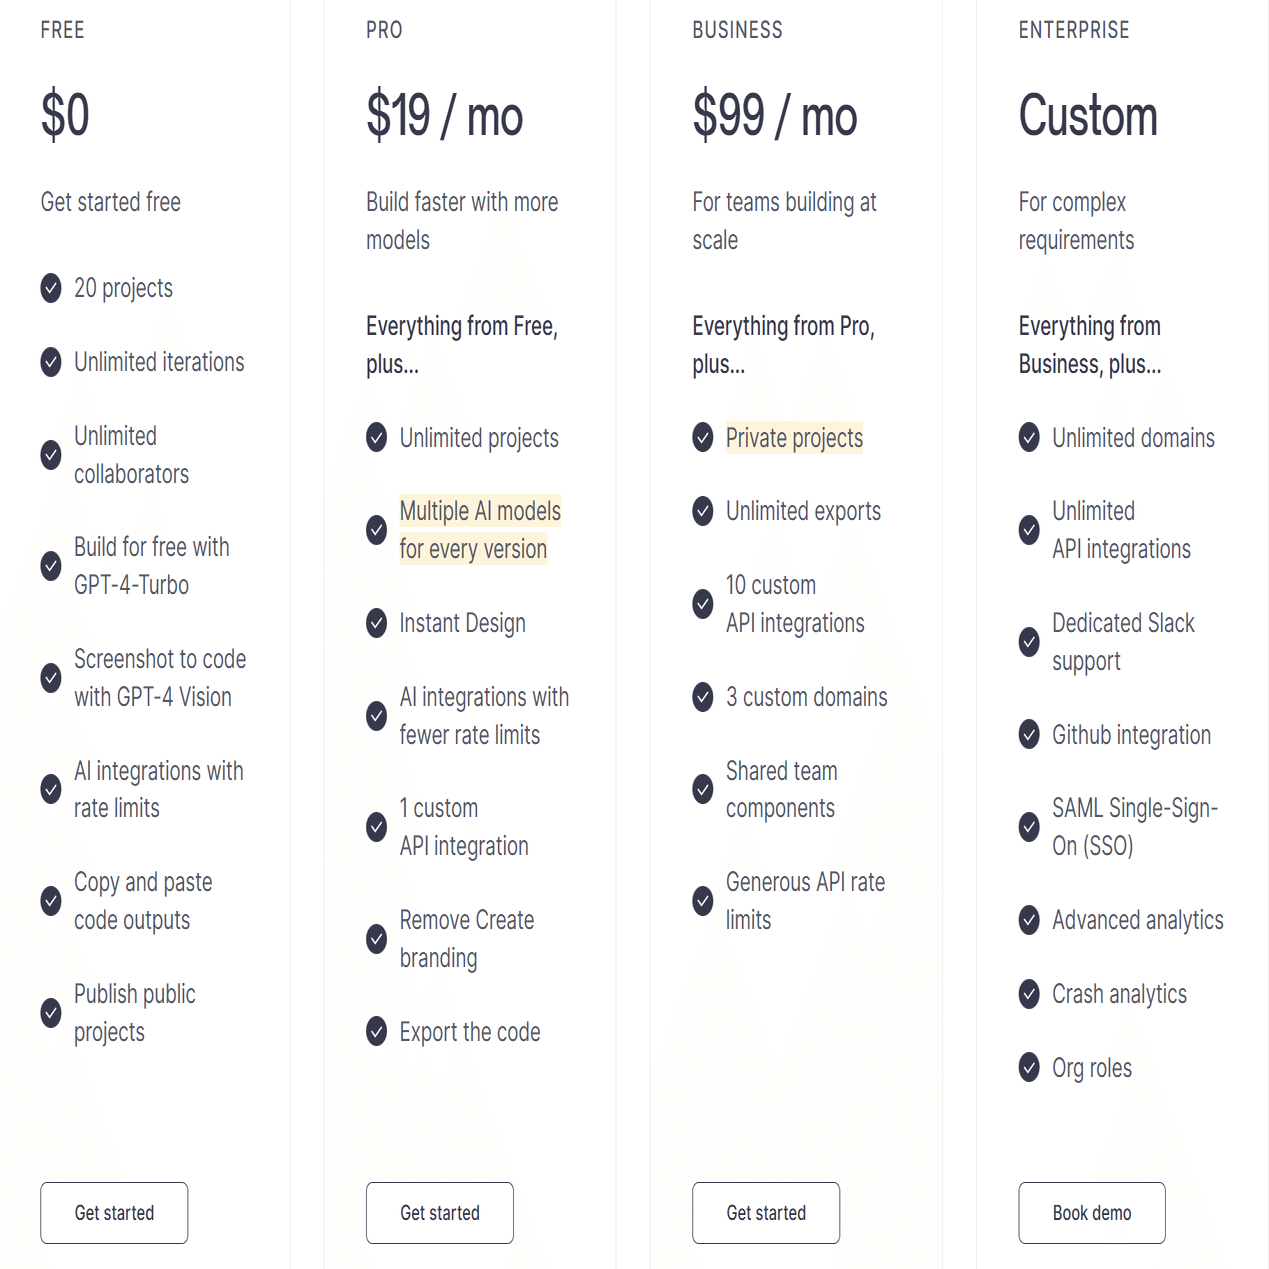Click the ENTERPRISE plan label

point(1074,30)
